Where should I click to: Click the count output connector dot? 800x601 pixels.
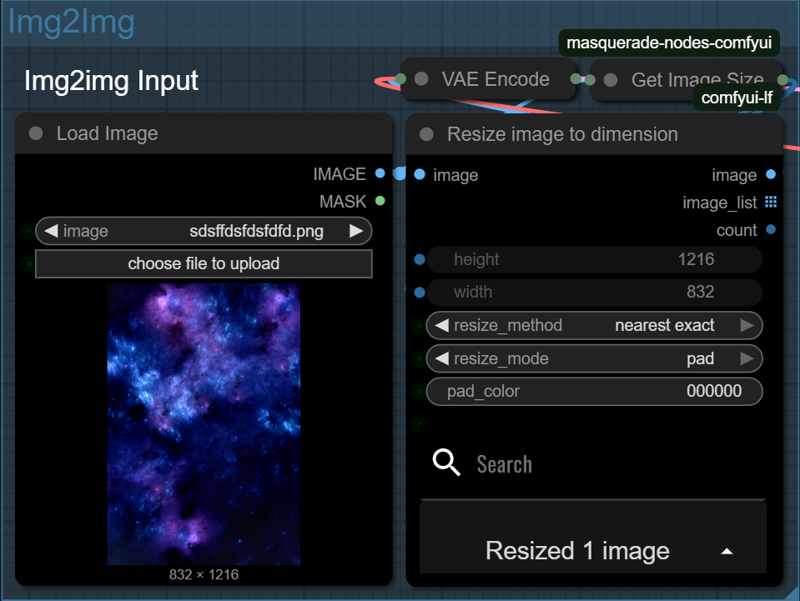click(770, 230)
